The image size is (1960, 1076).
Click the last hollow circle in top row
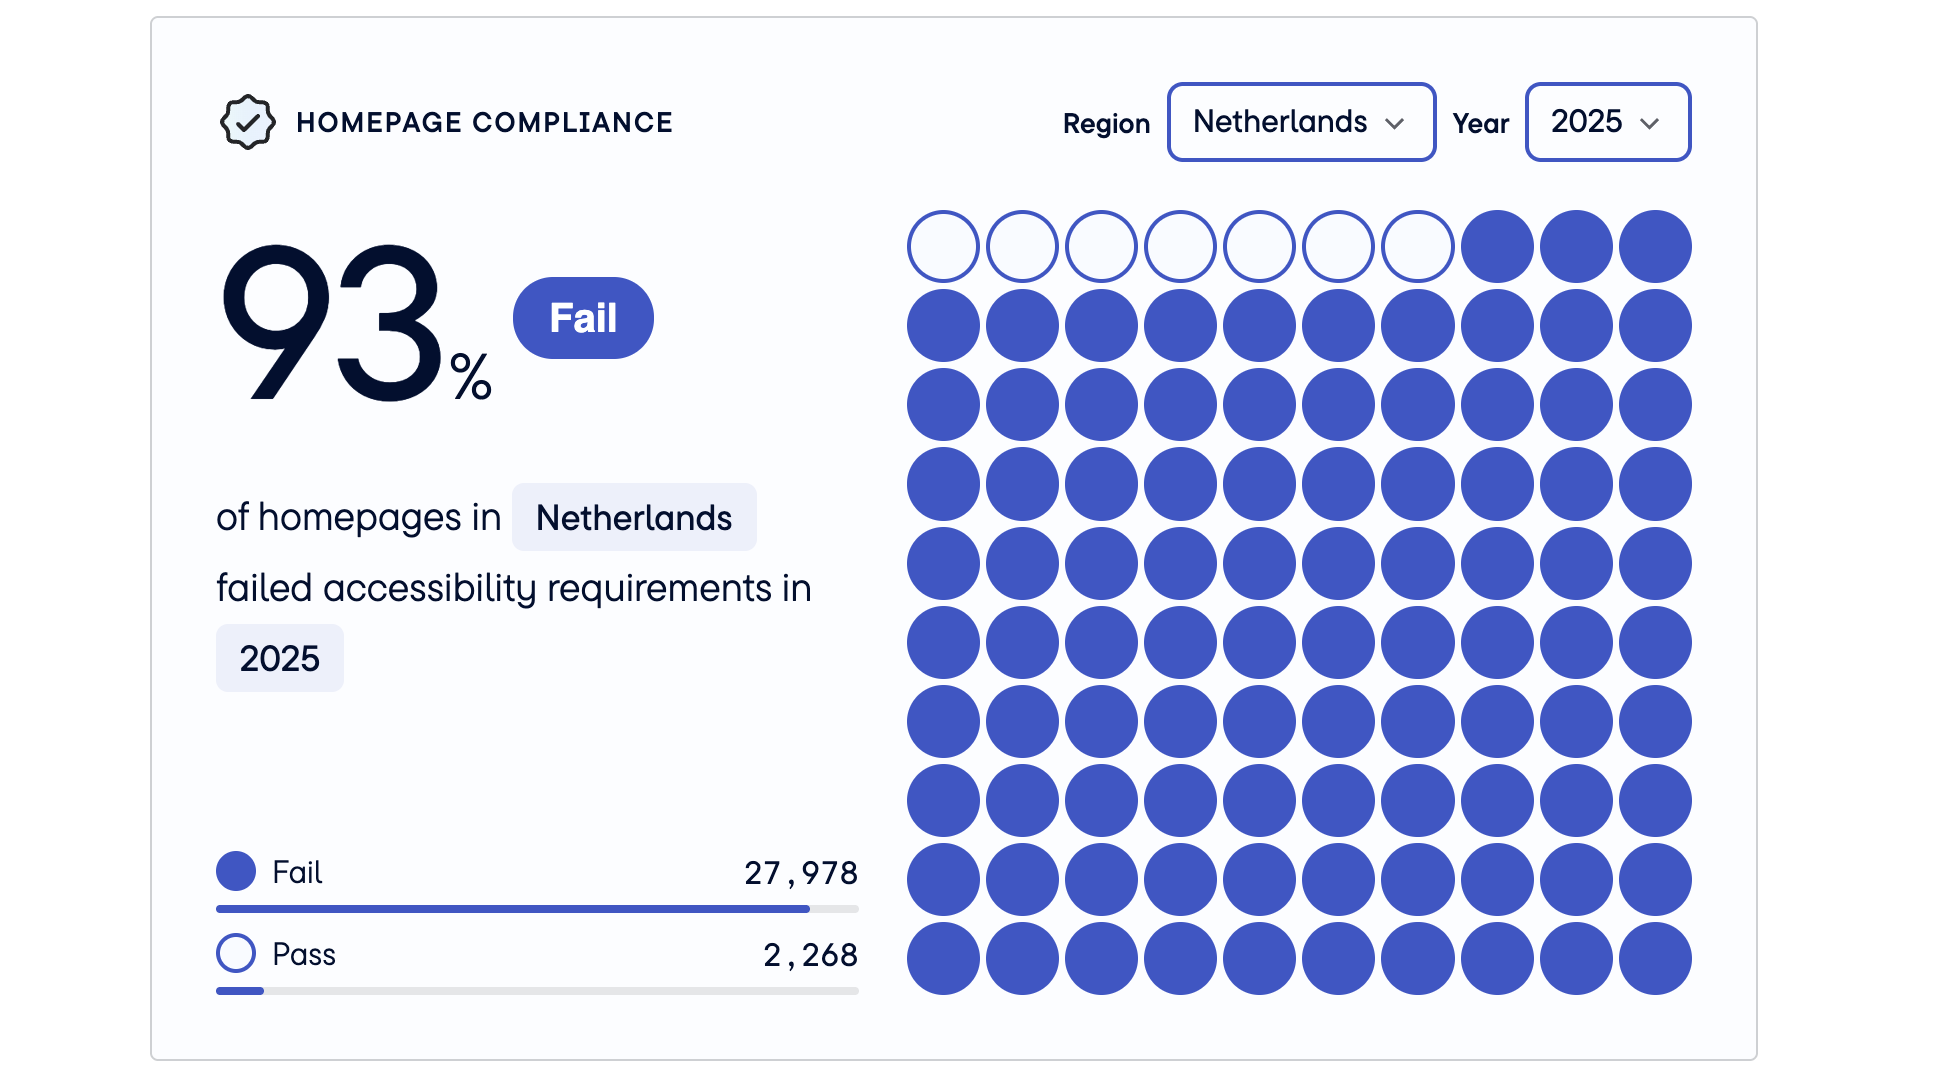1418,246
